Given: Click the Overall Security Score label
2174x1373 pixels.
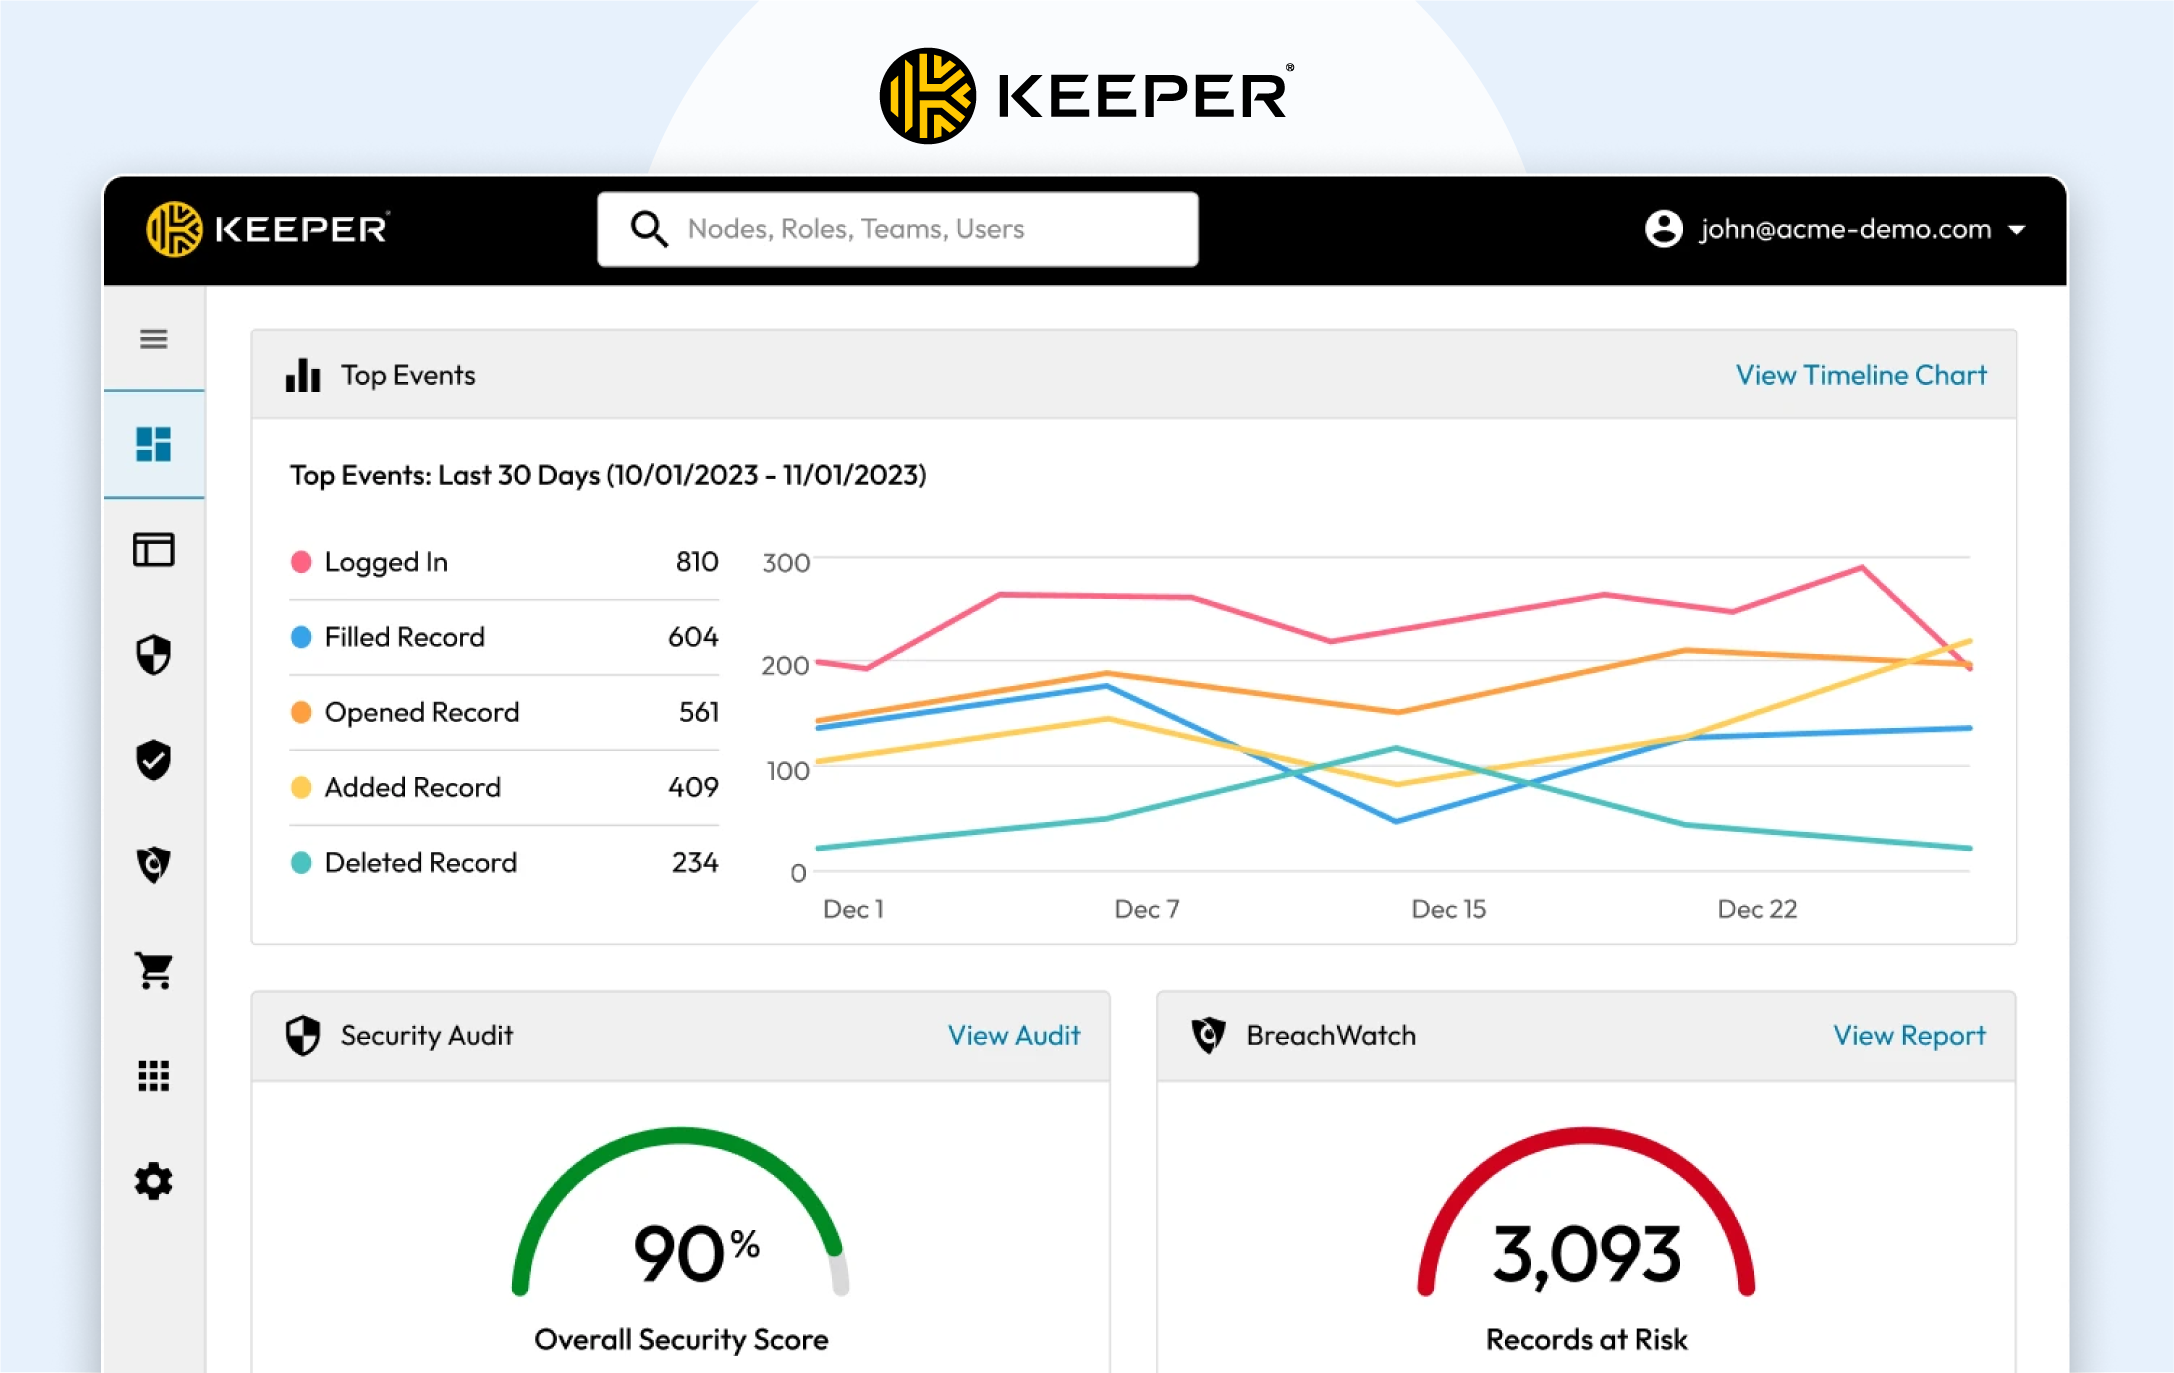Looking at the screenshot, I should 681,1339.
